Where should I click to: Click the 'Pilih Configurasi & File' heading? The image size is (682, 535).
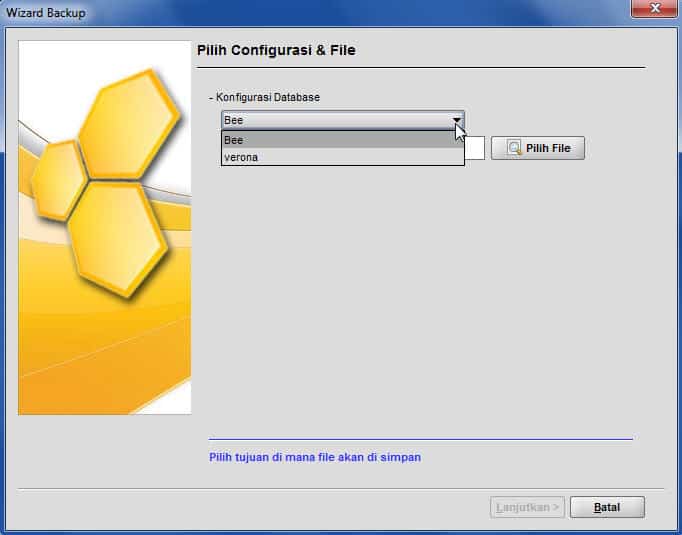tap(276, 50)
